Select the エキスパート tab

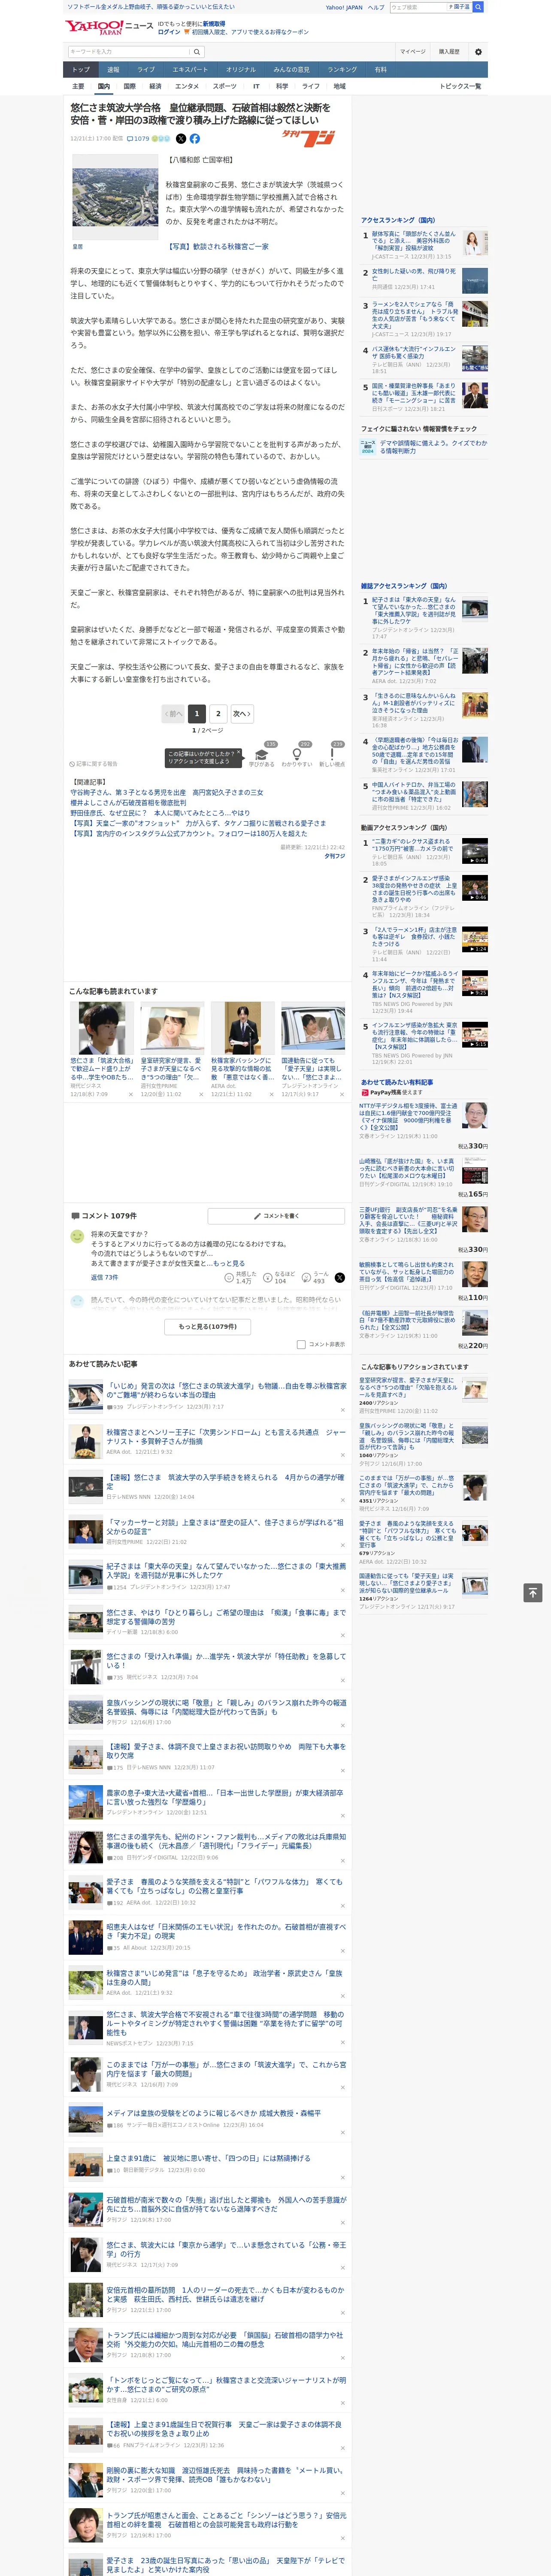point(190,70)
